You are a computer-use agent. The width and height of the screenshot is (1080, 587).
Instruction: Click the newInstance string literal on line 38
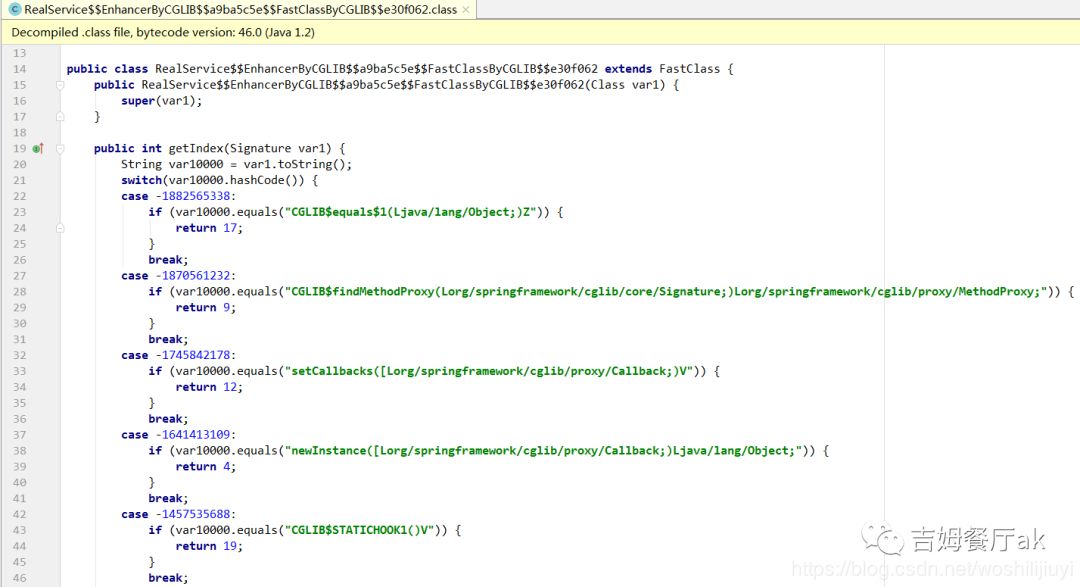(x=543, y=451)
